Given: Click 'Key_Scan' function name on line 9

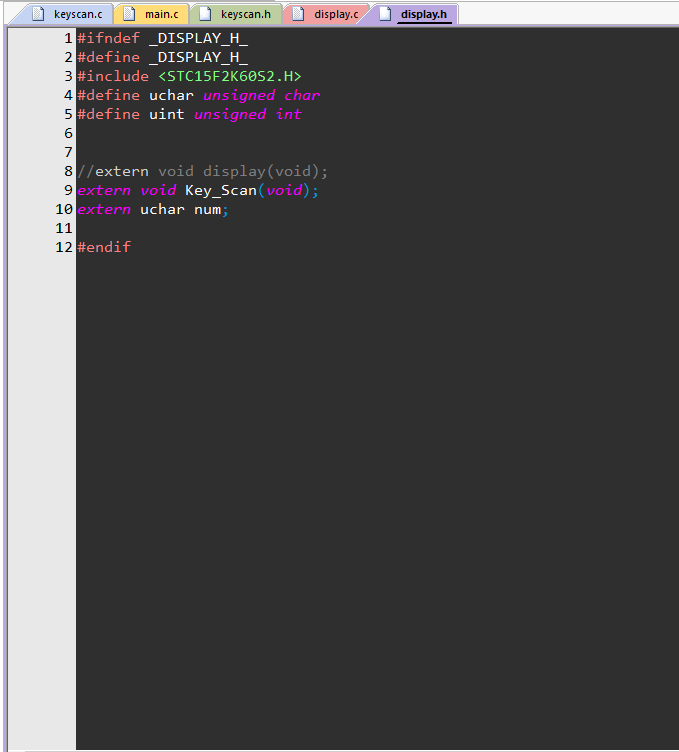Looking at the screenshot, I should point(221,190).
